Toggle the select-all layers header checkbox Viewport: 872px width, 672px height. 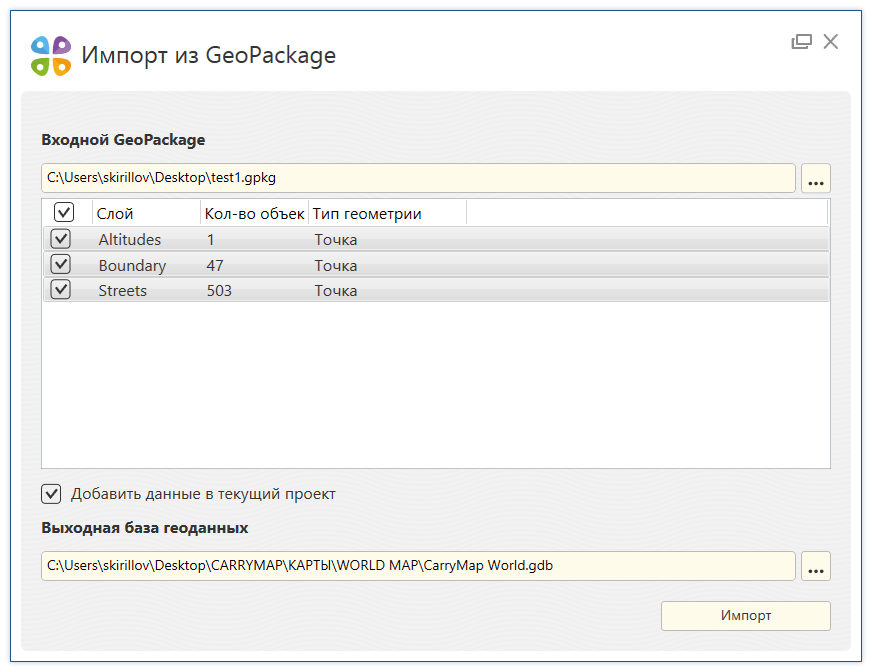[x=64, y=213]
